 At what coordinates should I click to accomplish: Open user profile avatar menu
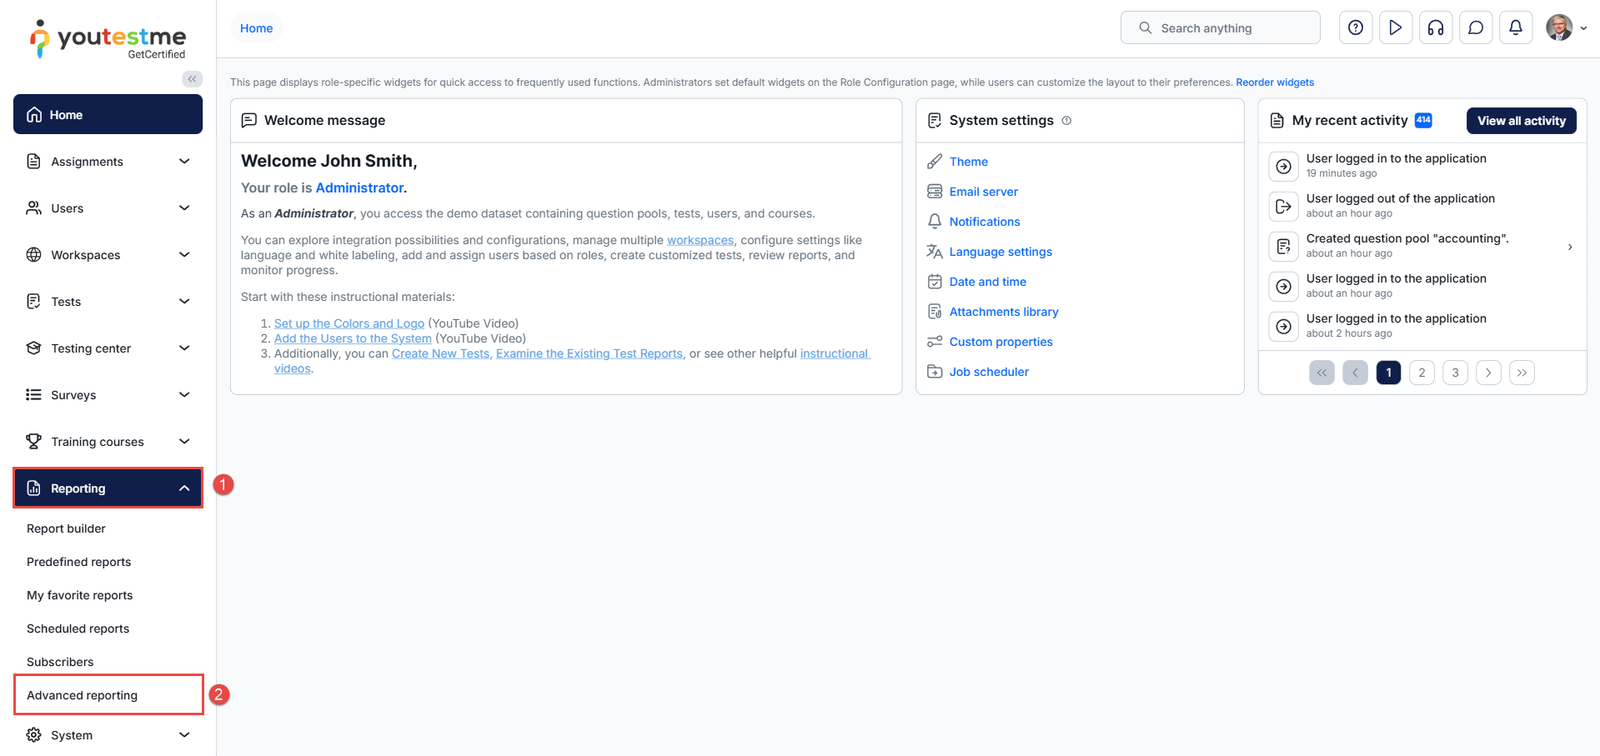click(x=1565, y=28)
